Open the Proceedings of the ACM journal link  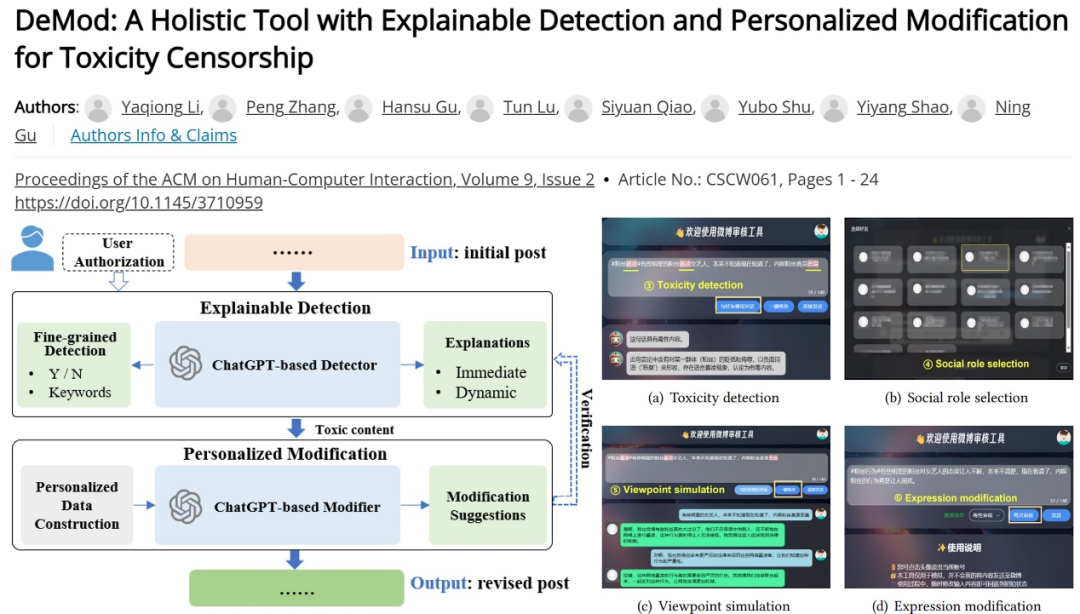click(x=304, y=179)
